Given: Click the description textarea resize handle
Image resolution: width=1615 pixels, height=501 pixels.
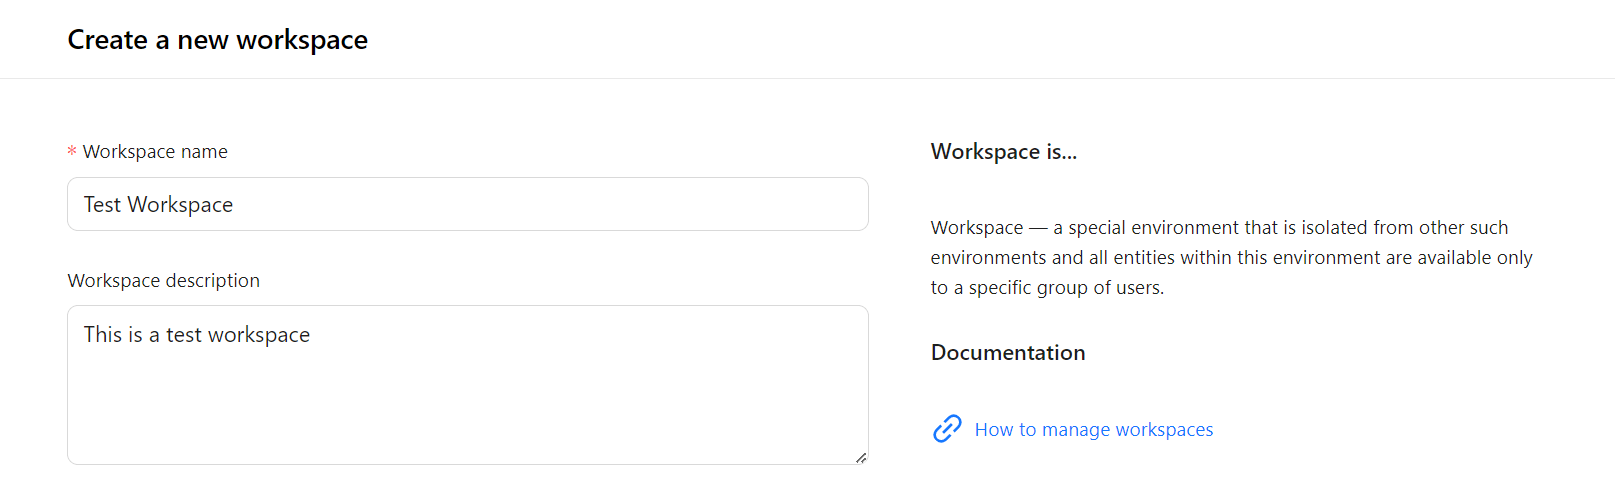Looking at the screenshot, I should [x=860, y=457].
